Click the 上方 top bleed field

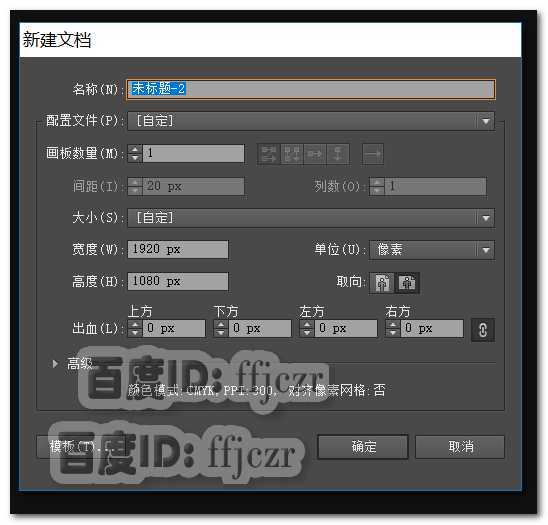point(174,329)
